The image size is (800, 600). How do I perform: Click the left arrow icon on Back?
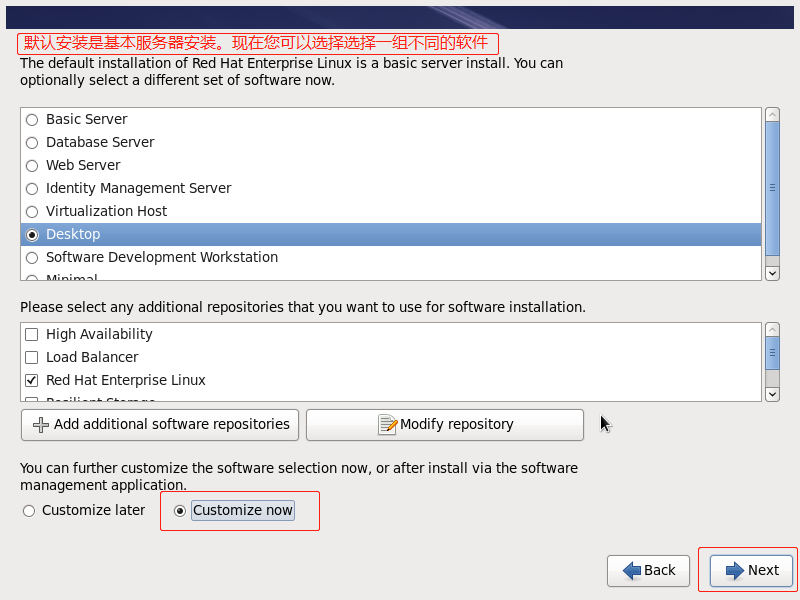(632, 570)
